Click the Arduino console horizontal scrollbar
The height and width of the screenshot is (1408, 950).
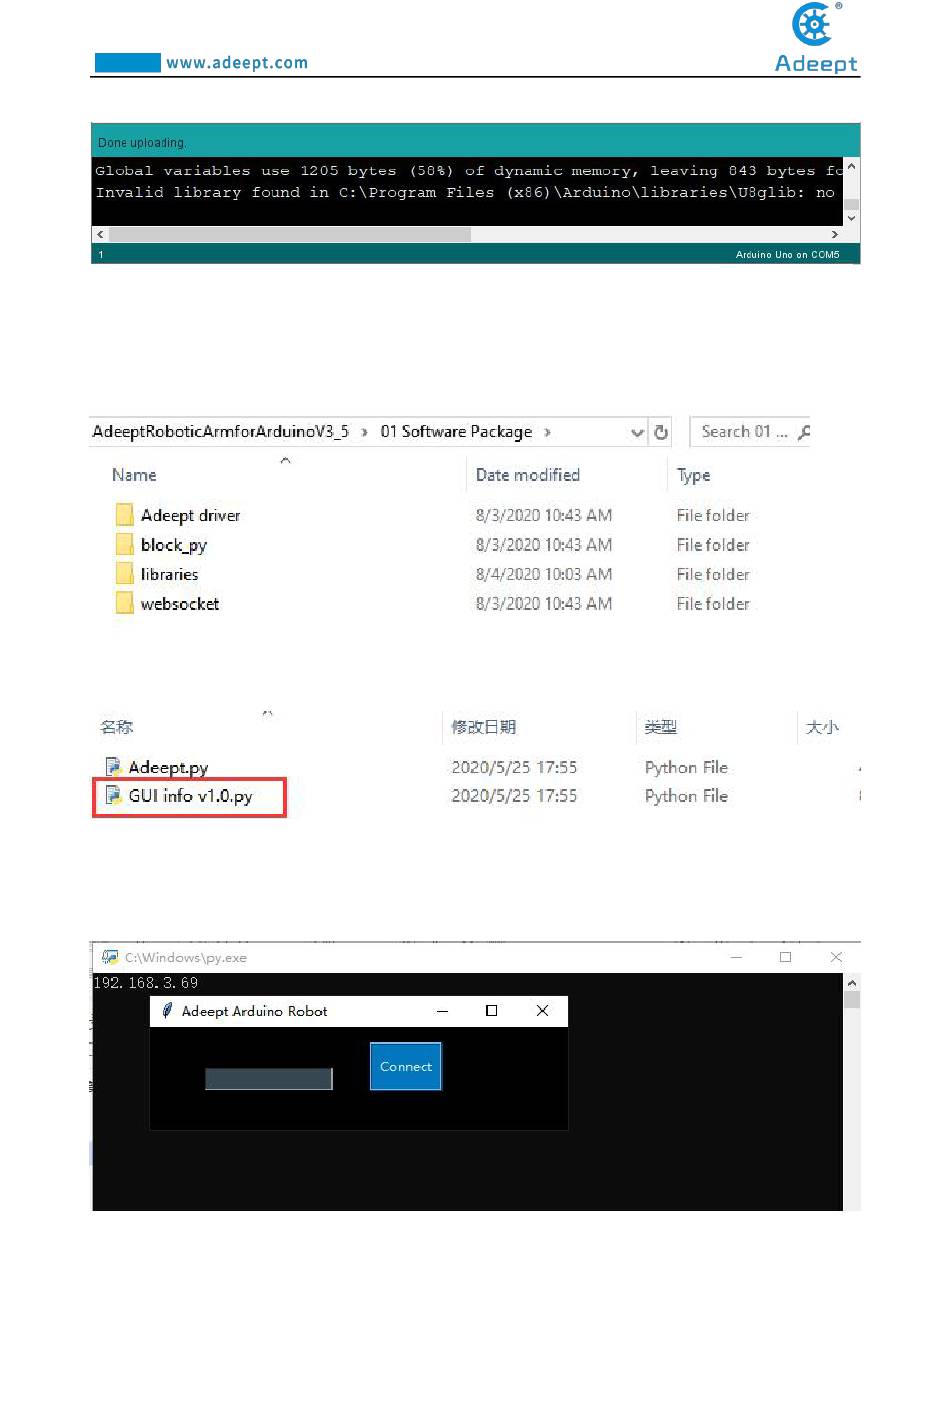point(289,234)
